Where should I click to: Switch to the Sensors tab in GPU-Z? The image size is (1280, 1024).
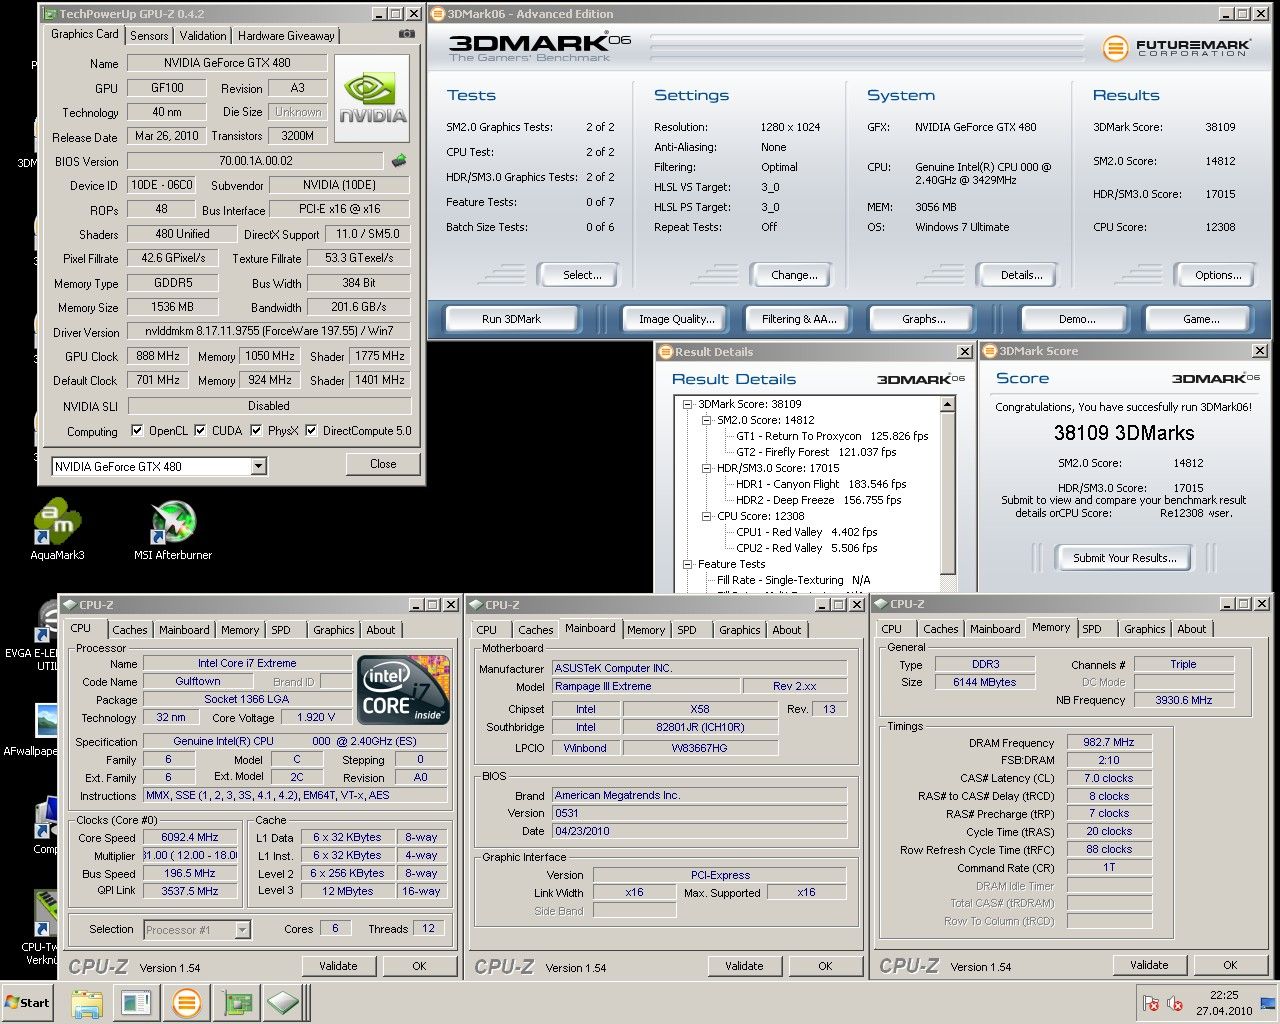(x=149, y=35)
